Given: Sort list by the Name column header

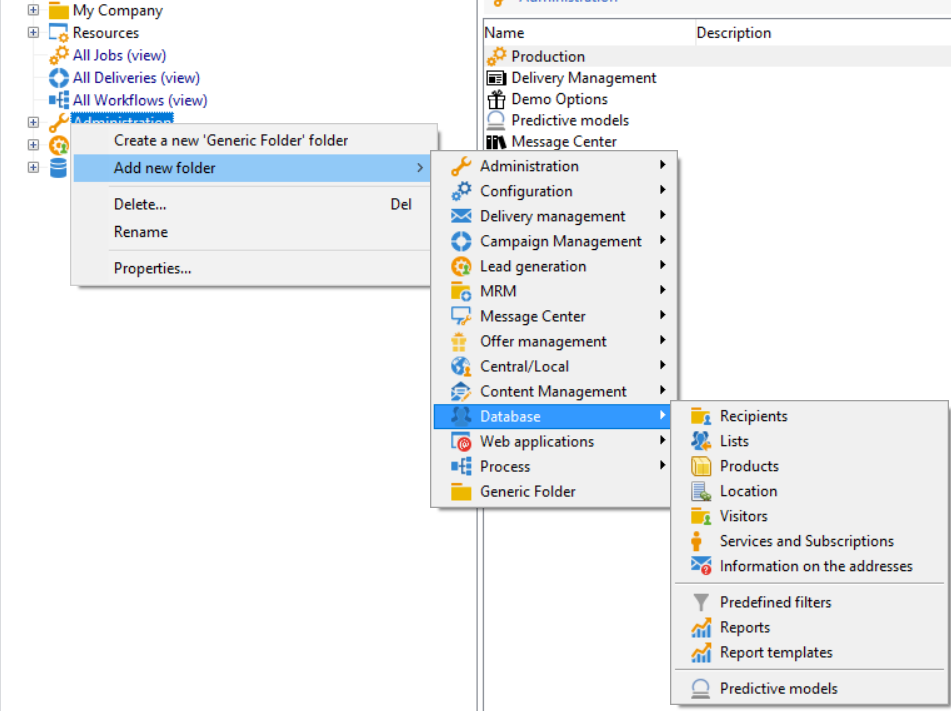Looking at the screenshot, I should [x=505, y=33].
